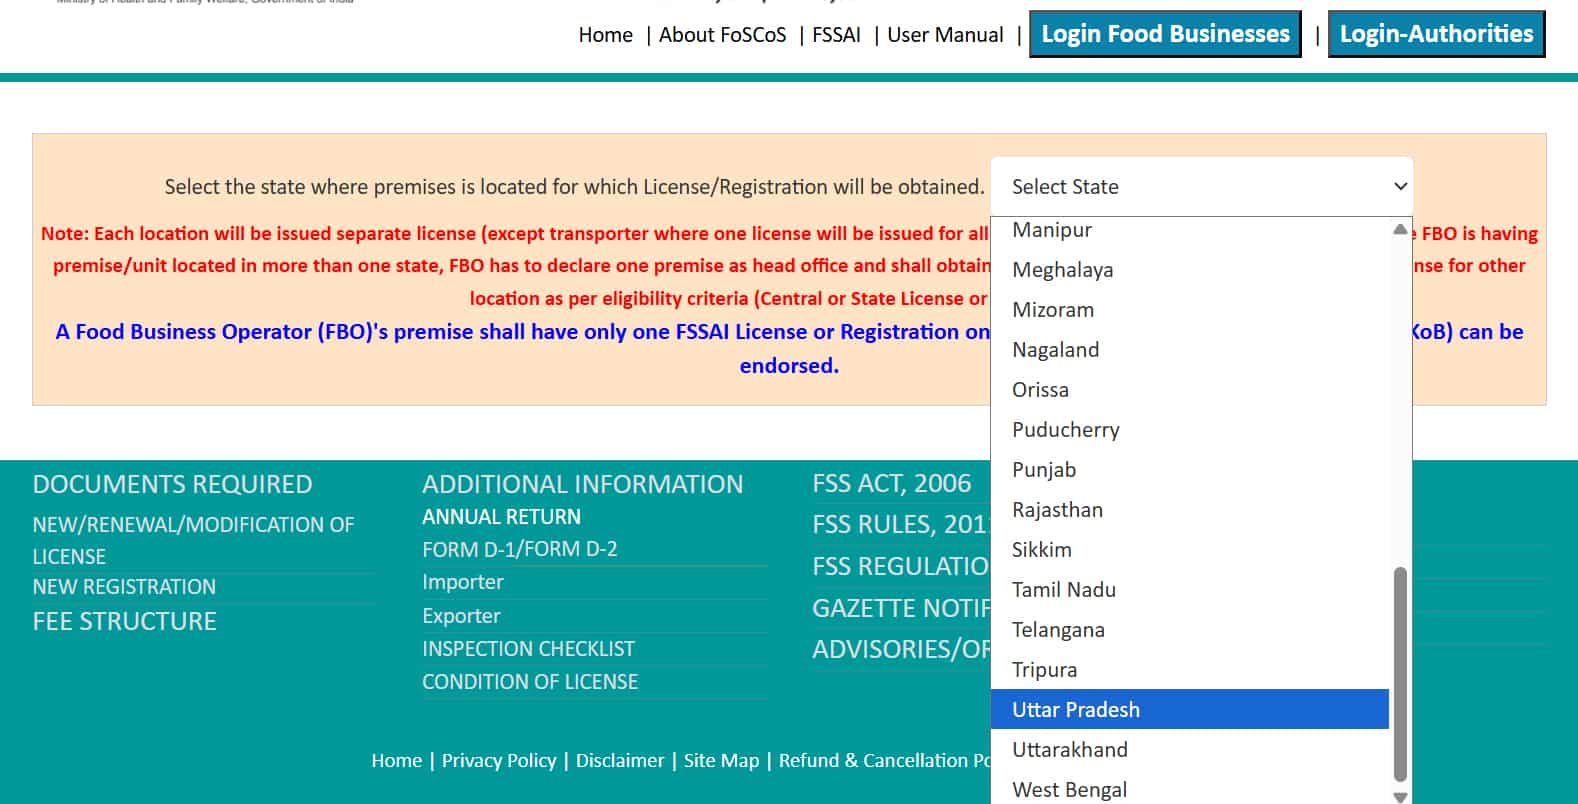Choose Orissa in the state dropdown

point(1190,390)
